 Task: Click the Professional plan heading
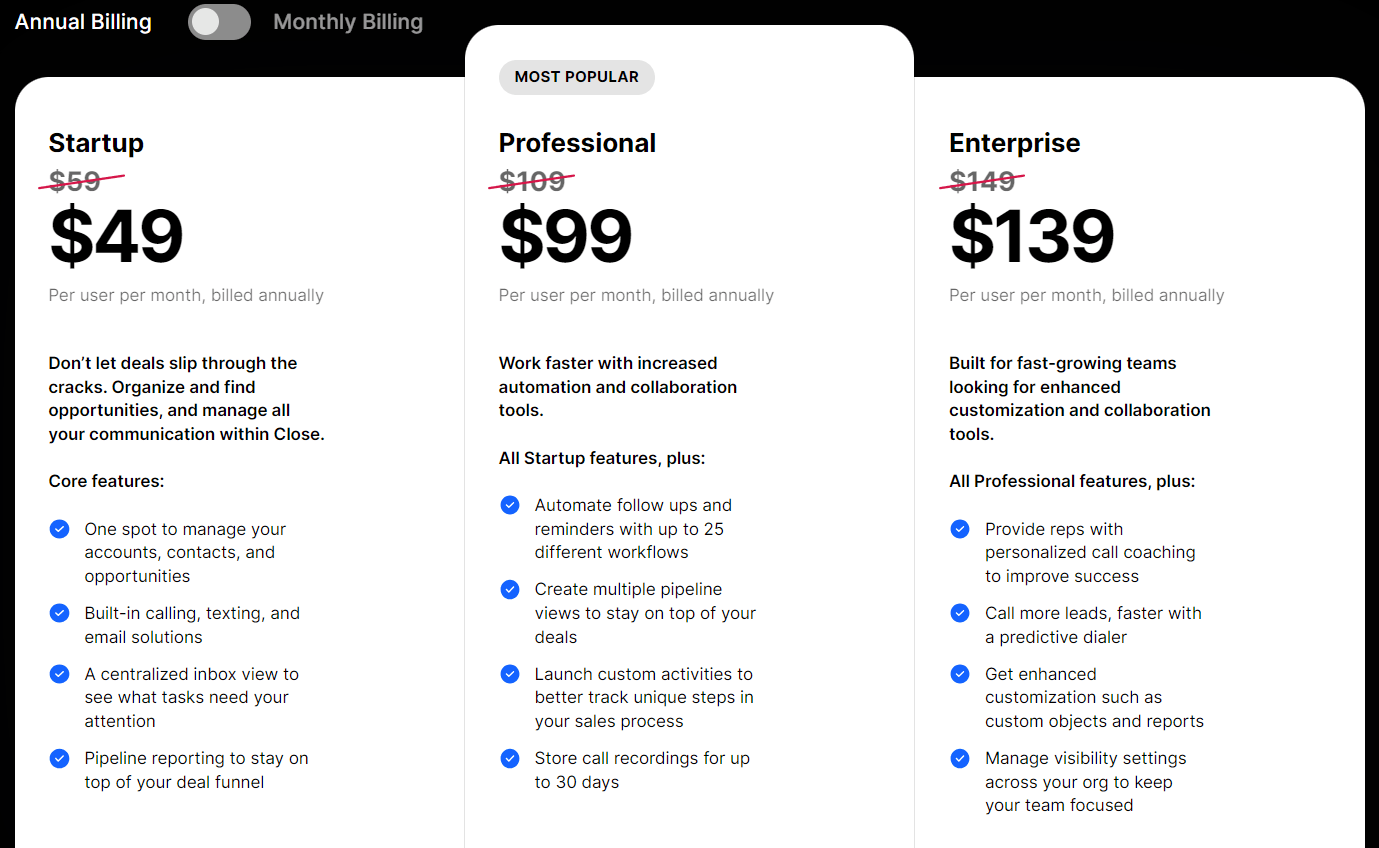click(x=577, y=143)
